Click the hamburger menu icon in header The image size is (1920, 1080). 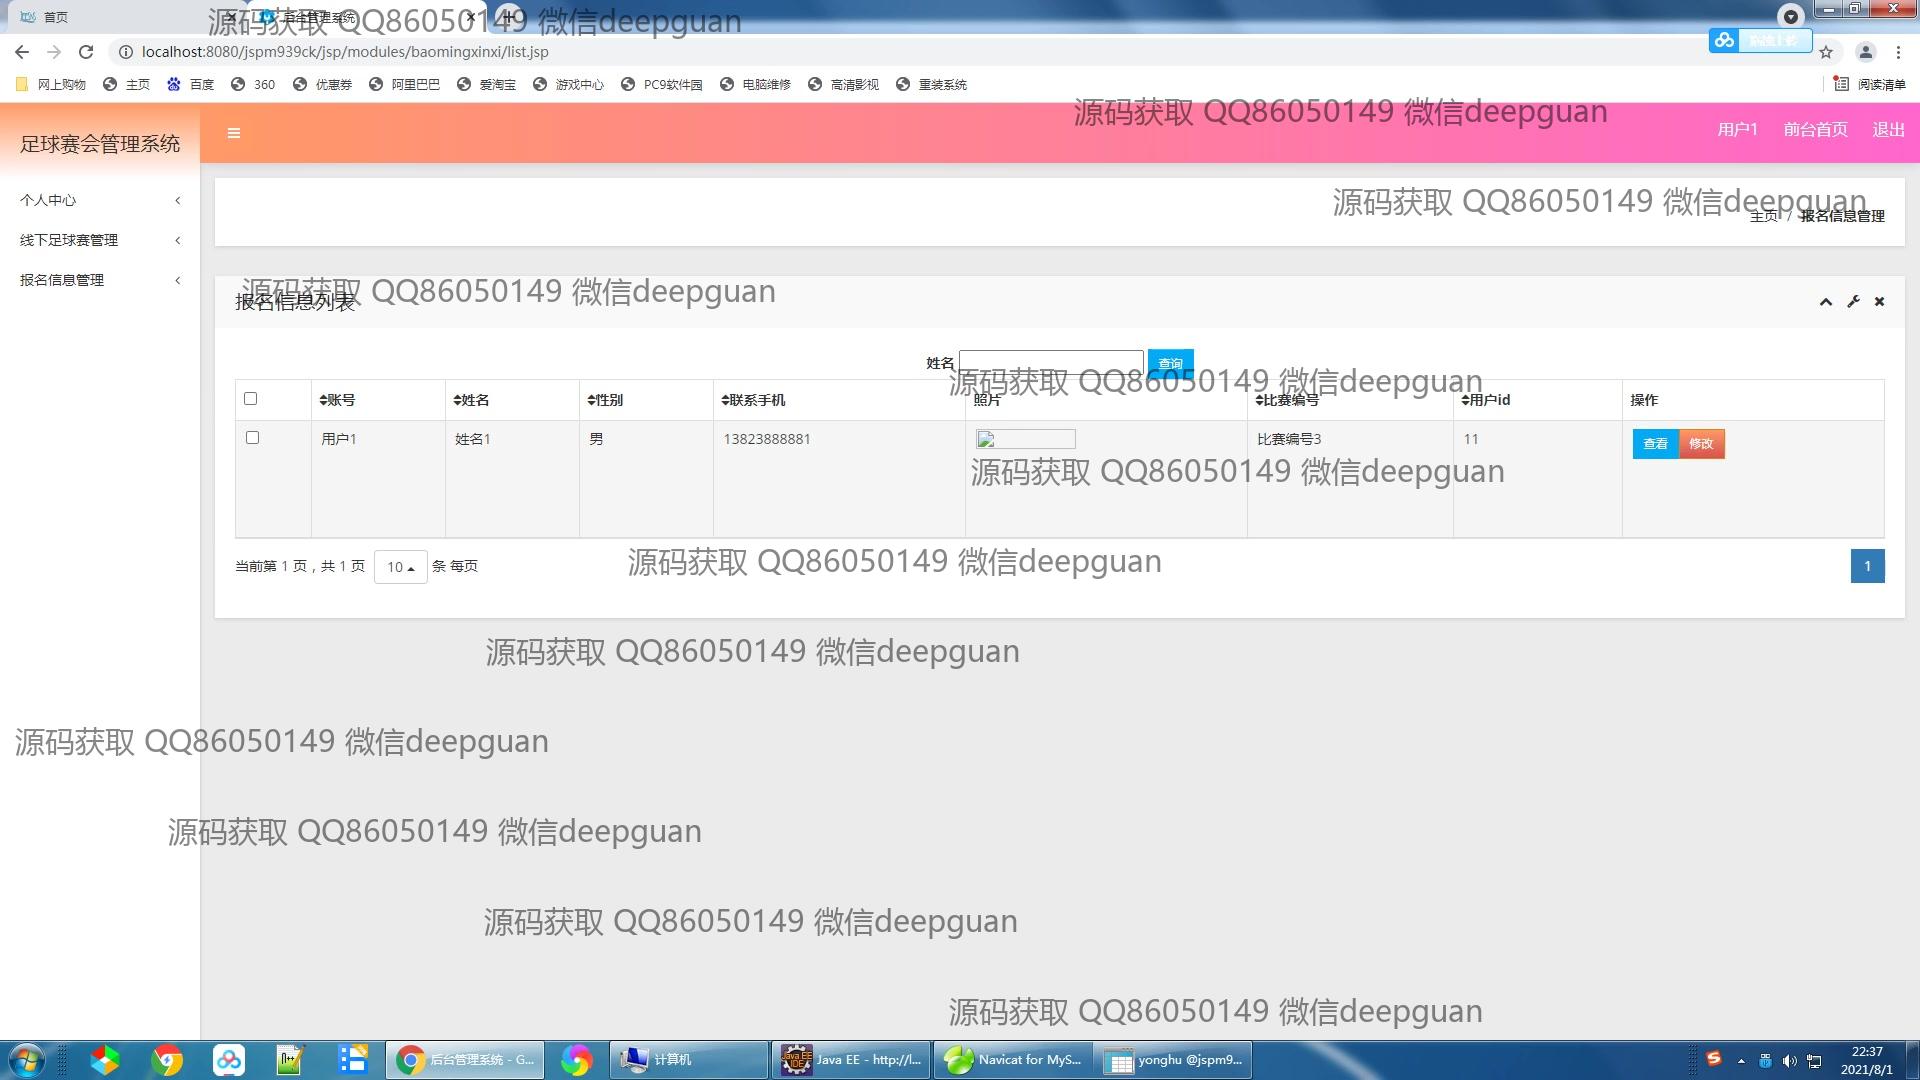tap(233, 133)
